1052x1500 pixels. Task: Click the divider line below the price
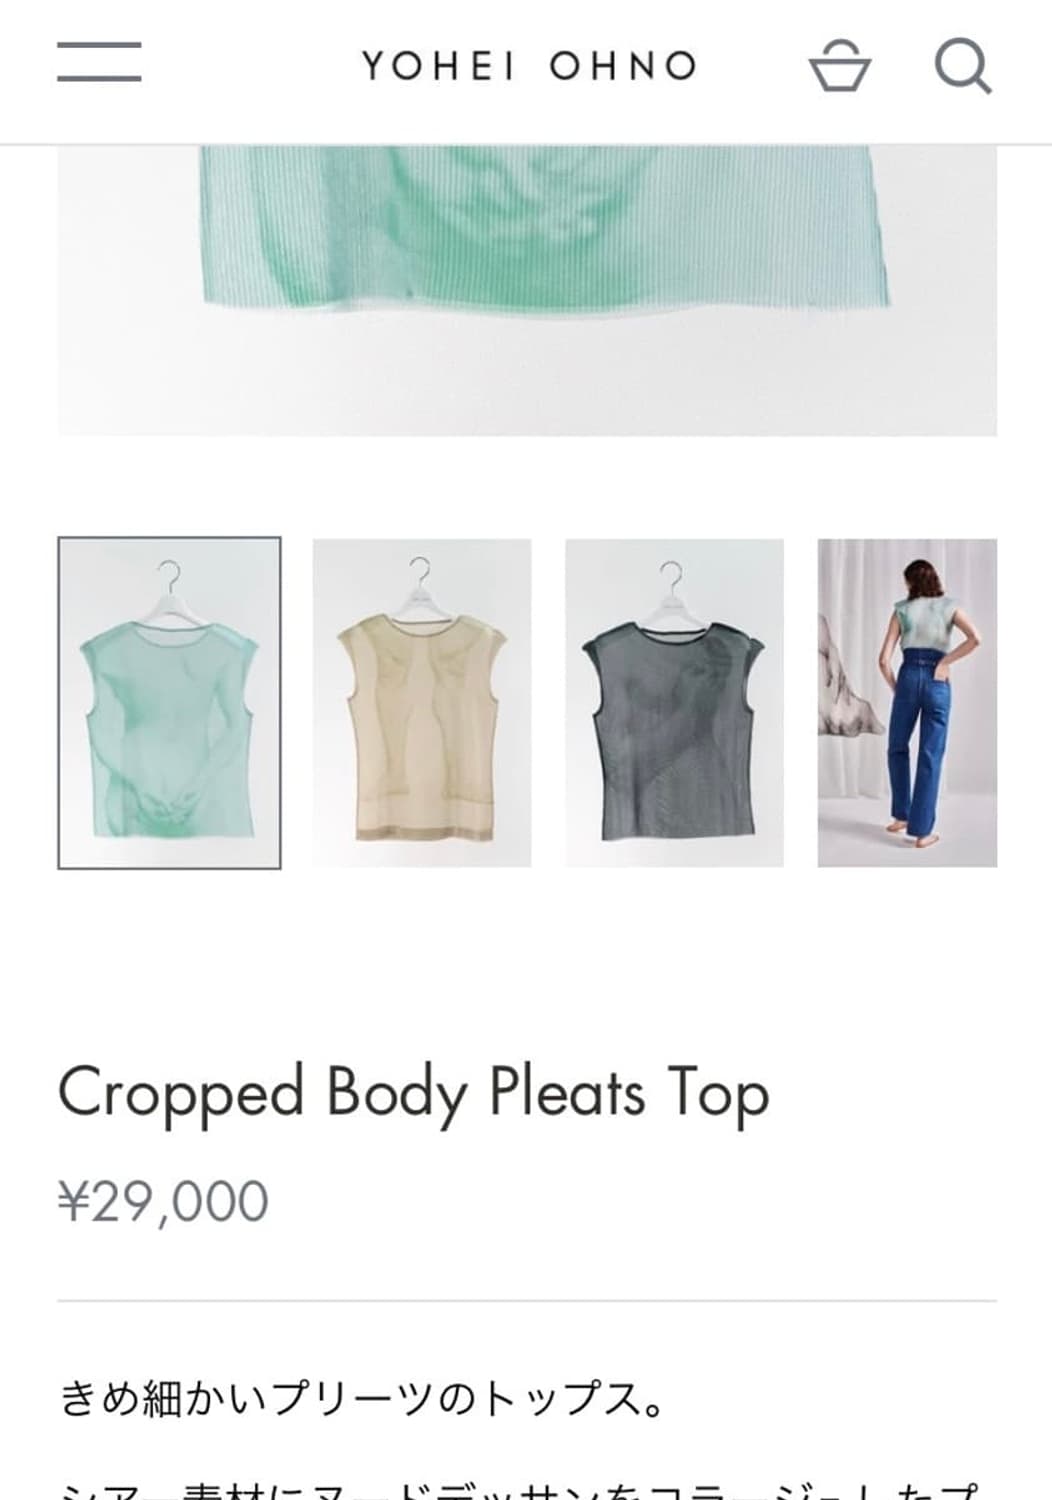pyautogui.click(x=527, y=1301)
